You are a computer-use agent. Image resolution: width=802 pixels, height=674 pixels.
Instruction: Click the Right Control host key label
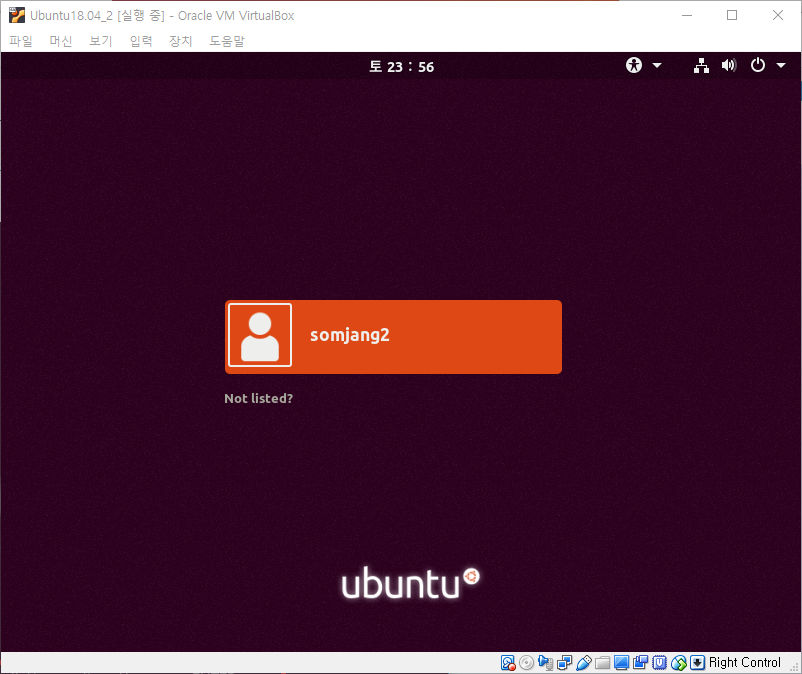(x=745, y=663)
